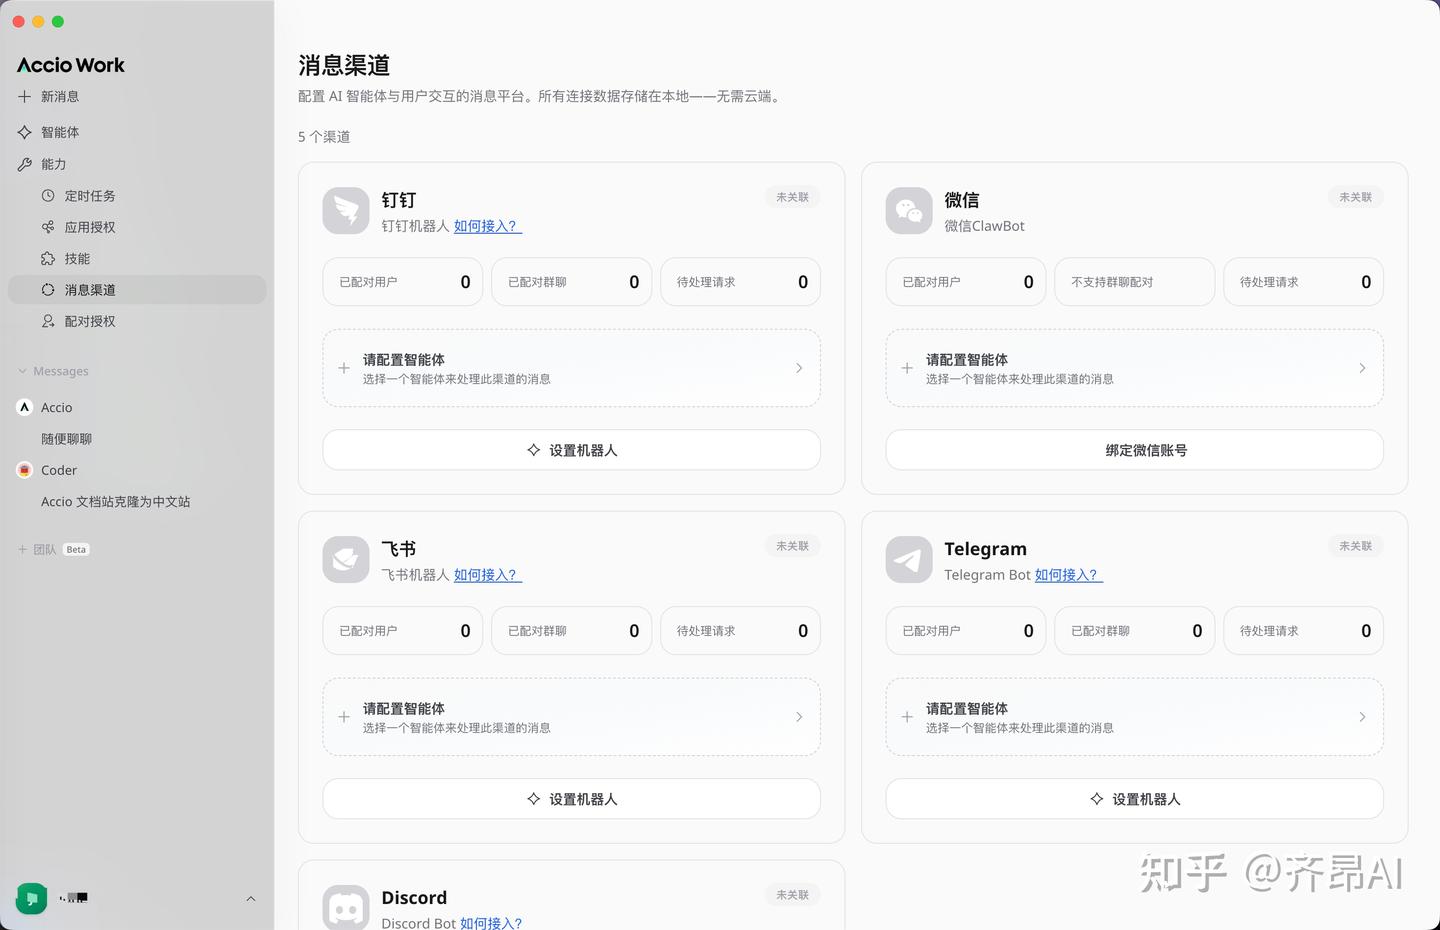
Task: Click the 已配对群聊 counter in the 飞书 card
Action: pyautogui.click(x=572, y=631)
